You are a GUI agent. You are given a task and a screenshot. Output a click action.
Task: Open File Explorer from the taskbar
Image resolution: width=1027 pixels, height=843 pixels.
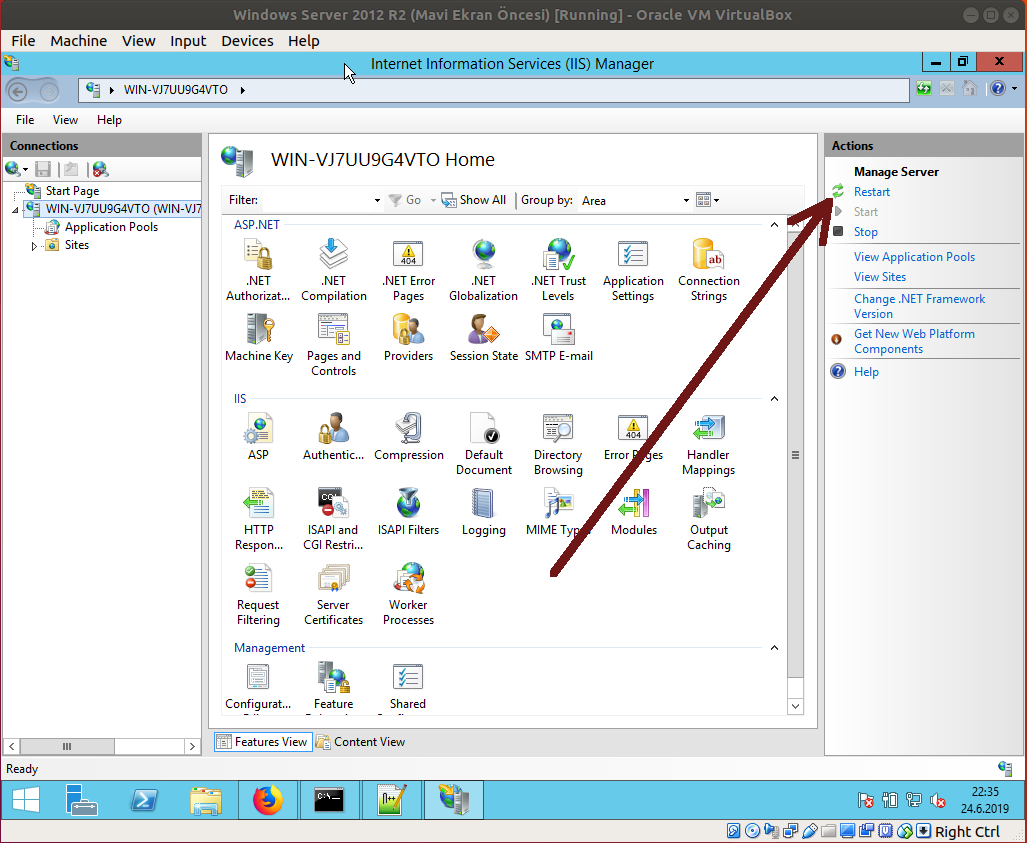[x=206, y=800]
